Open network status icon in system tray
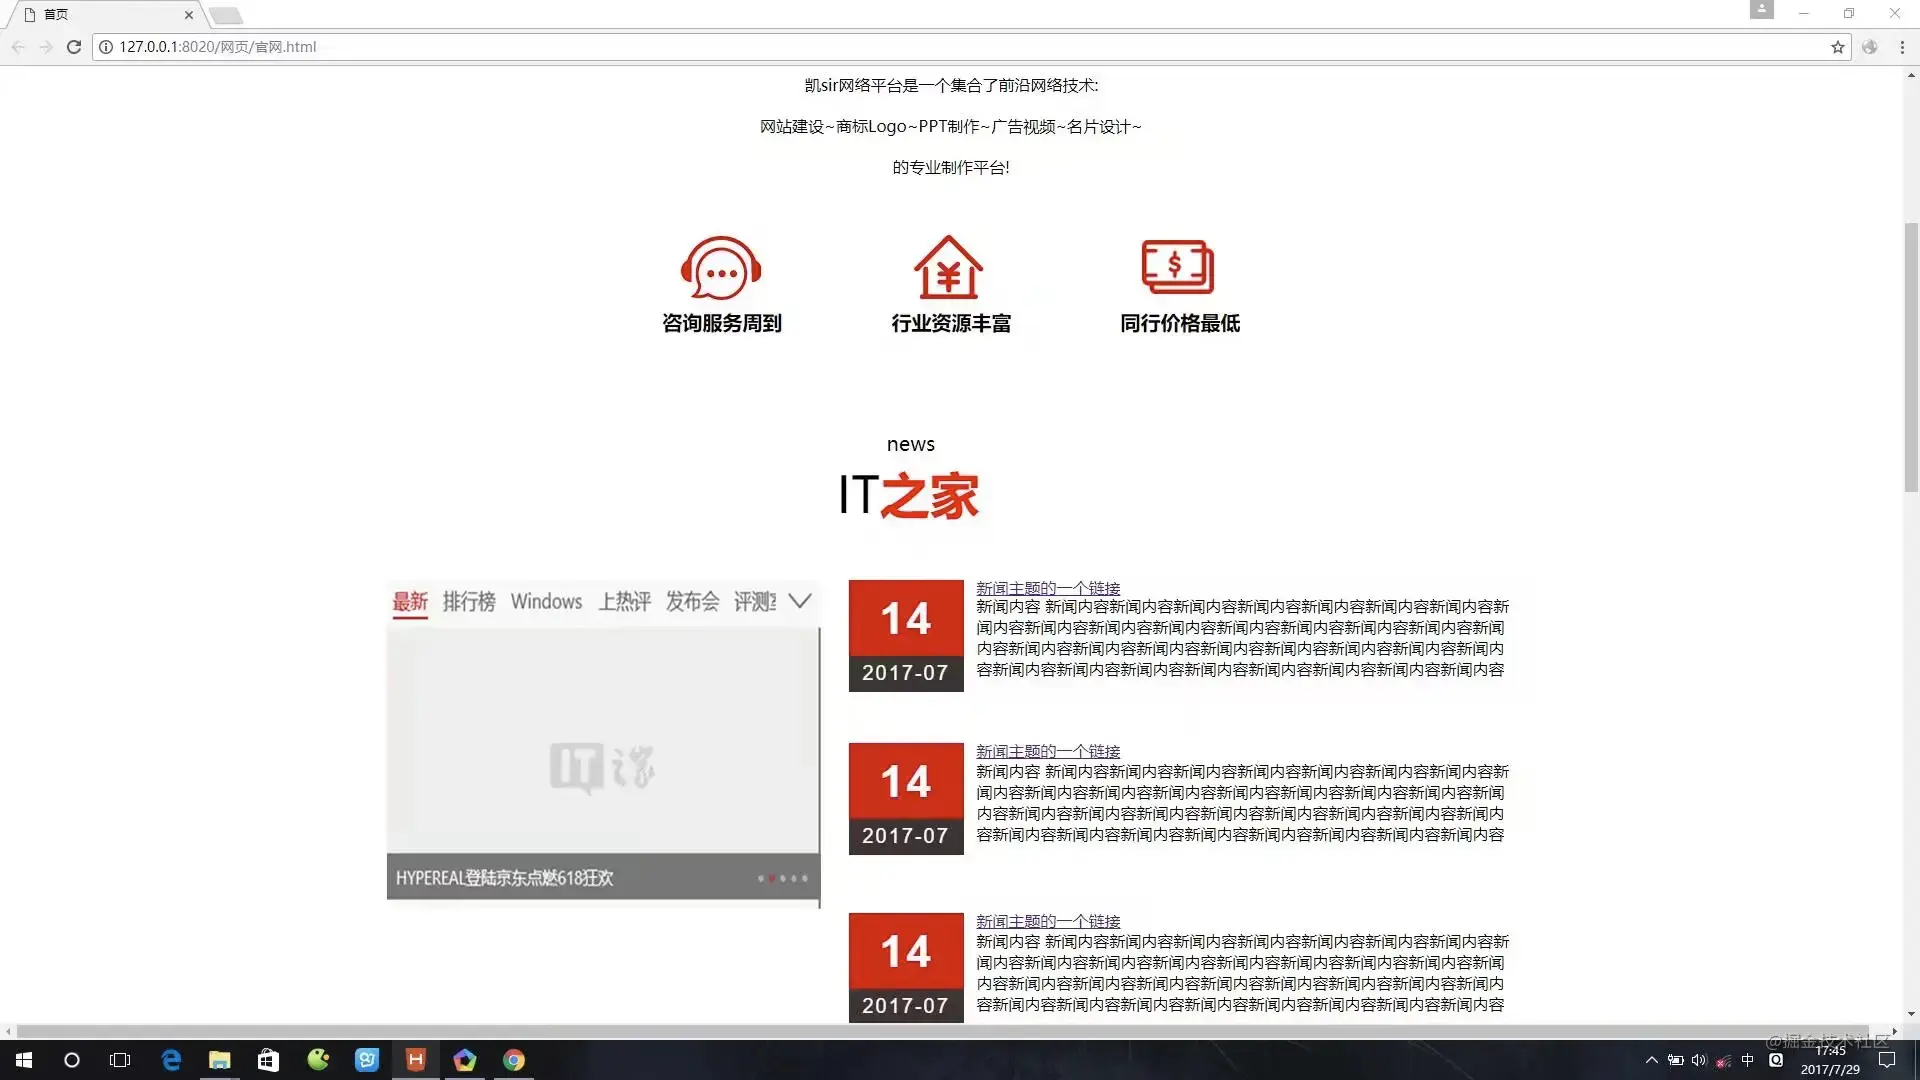 click(1723, 1061)
